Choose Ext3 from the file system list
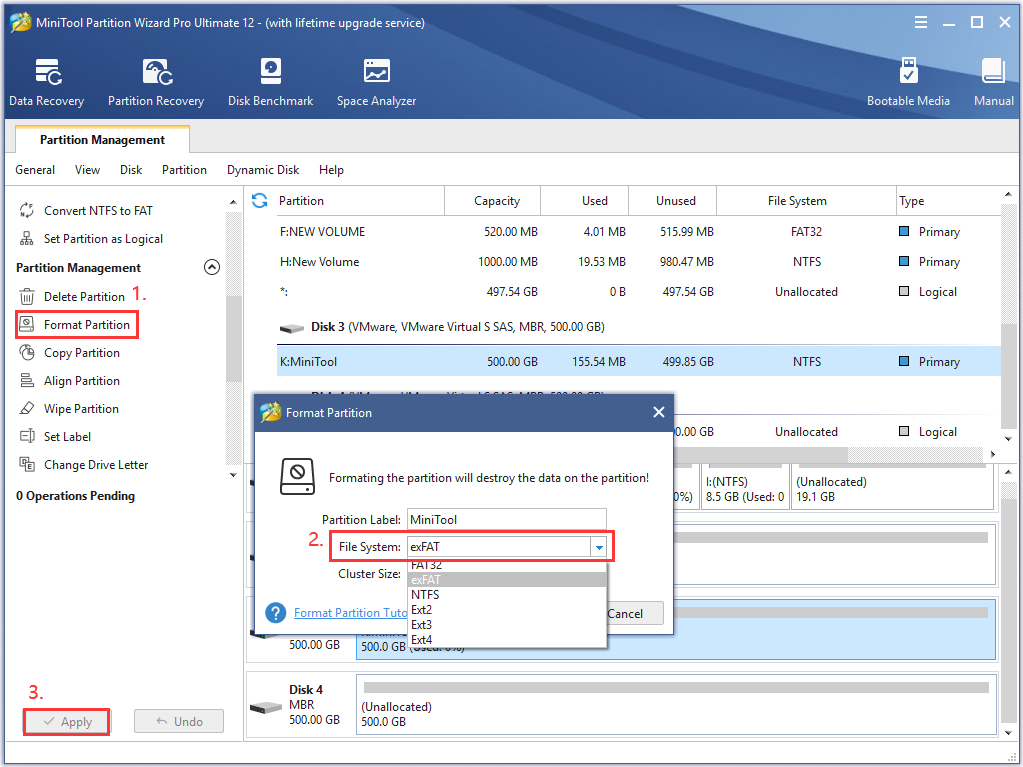Viewport: 1023px width, 767px height. (x=507, y=625)
